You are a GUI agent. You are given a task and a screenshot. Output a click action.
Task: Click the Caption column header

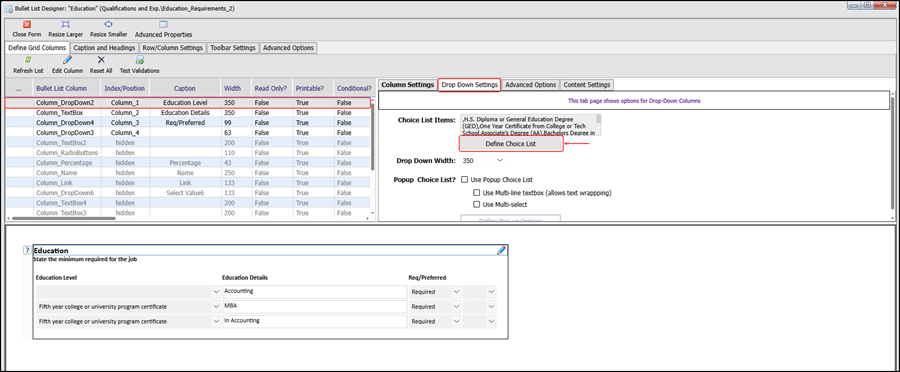click(185, 88)
